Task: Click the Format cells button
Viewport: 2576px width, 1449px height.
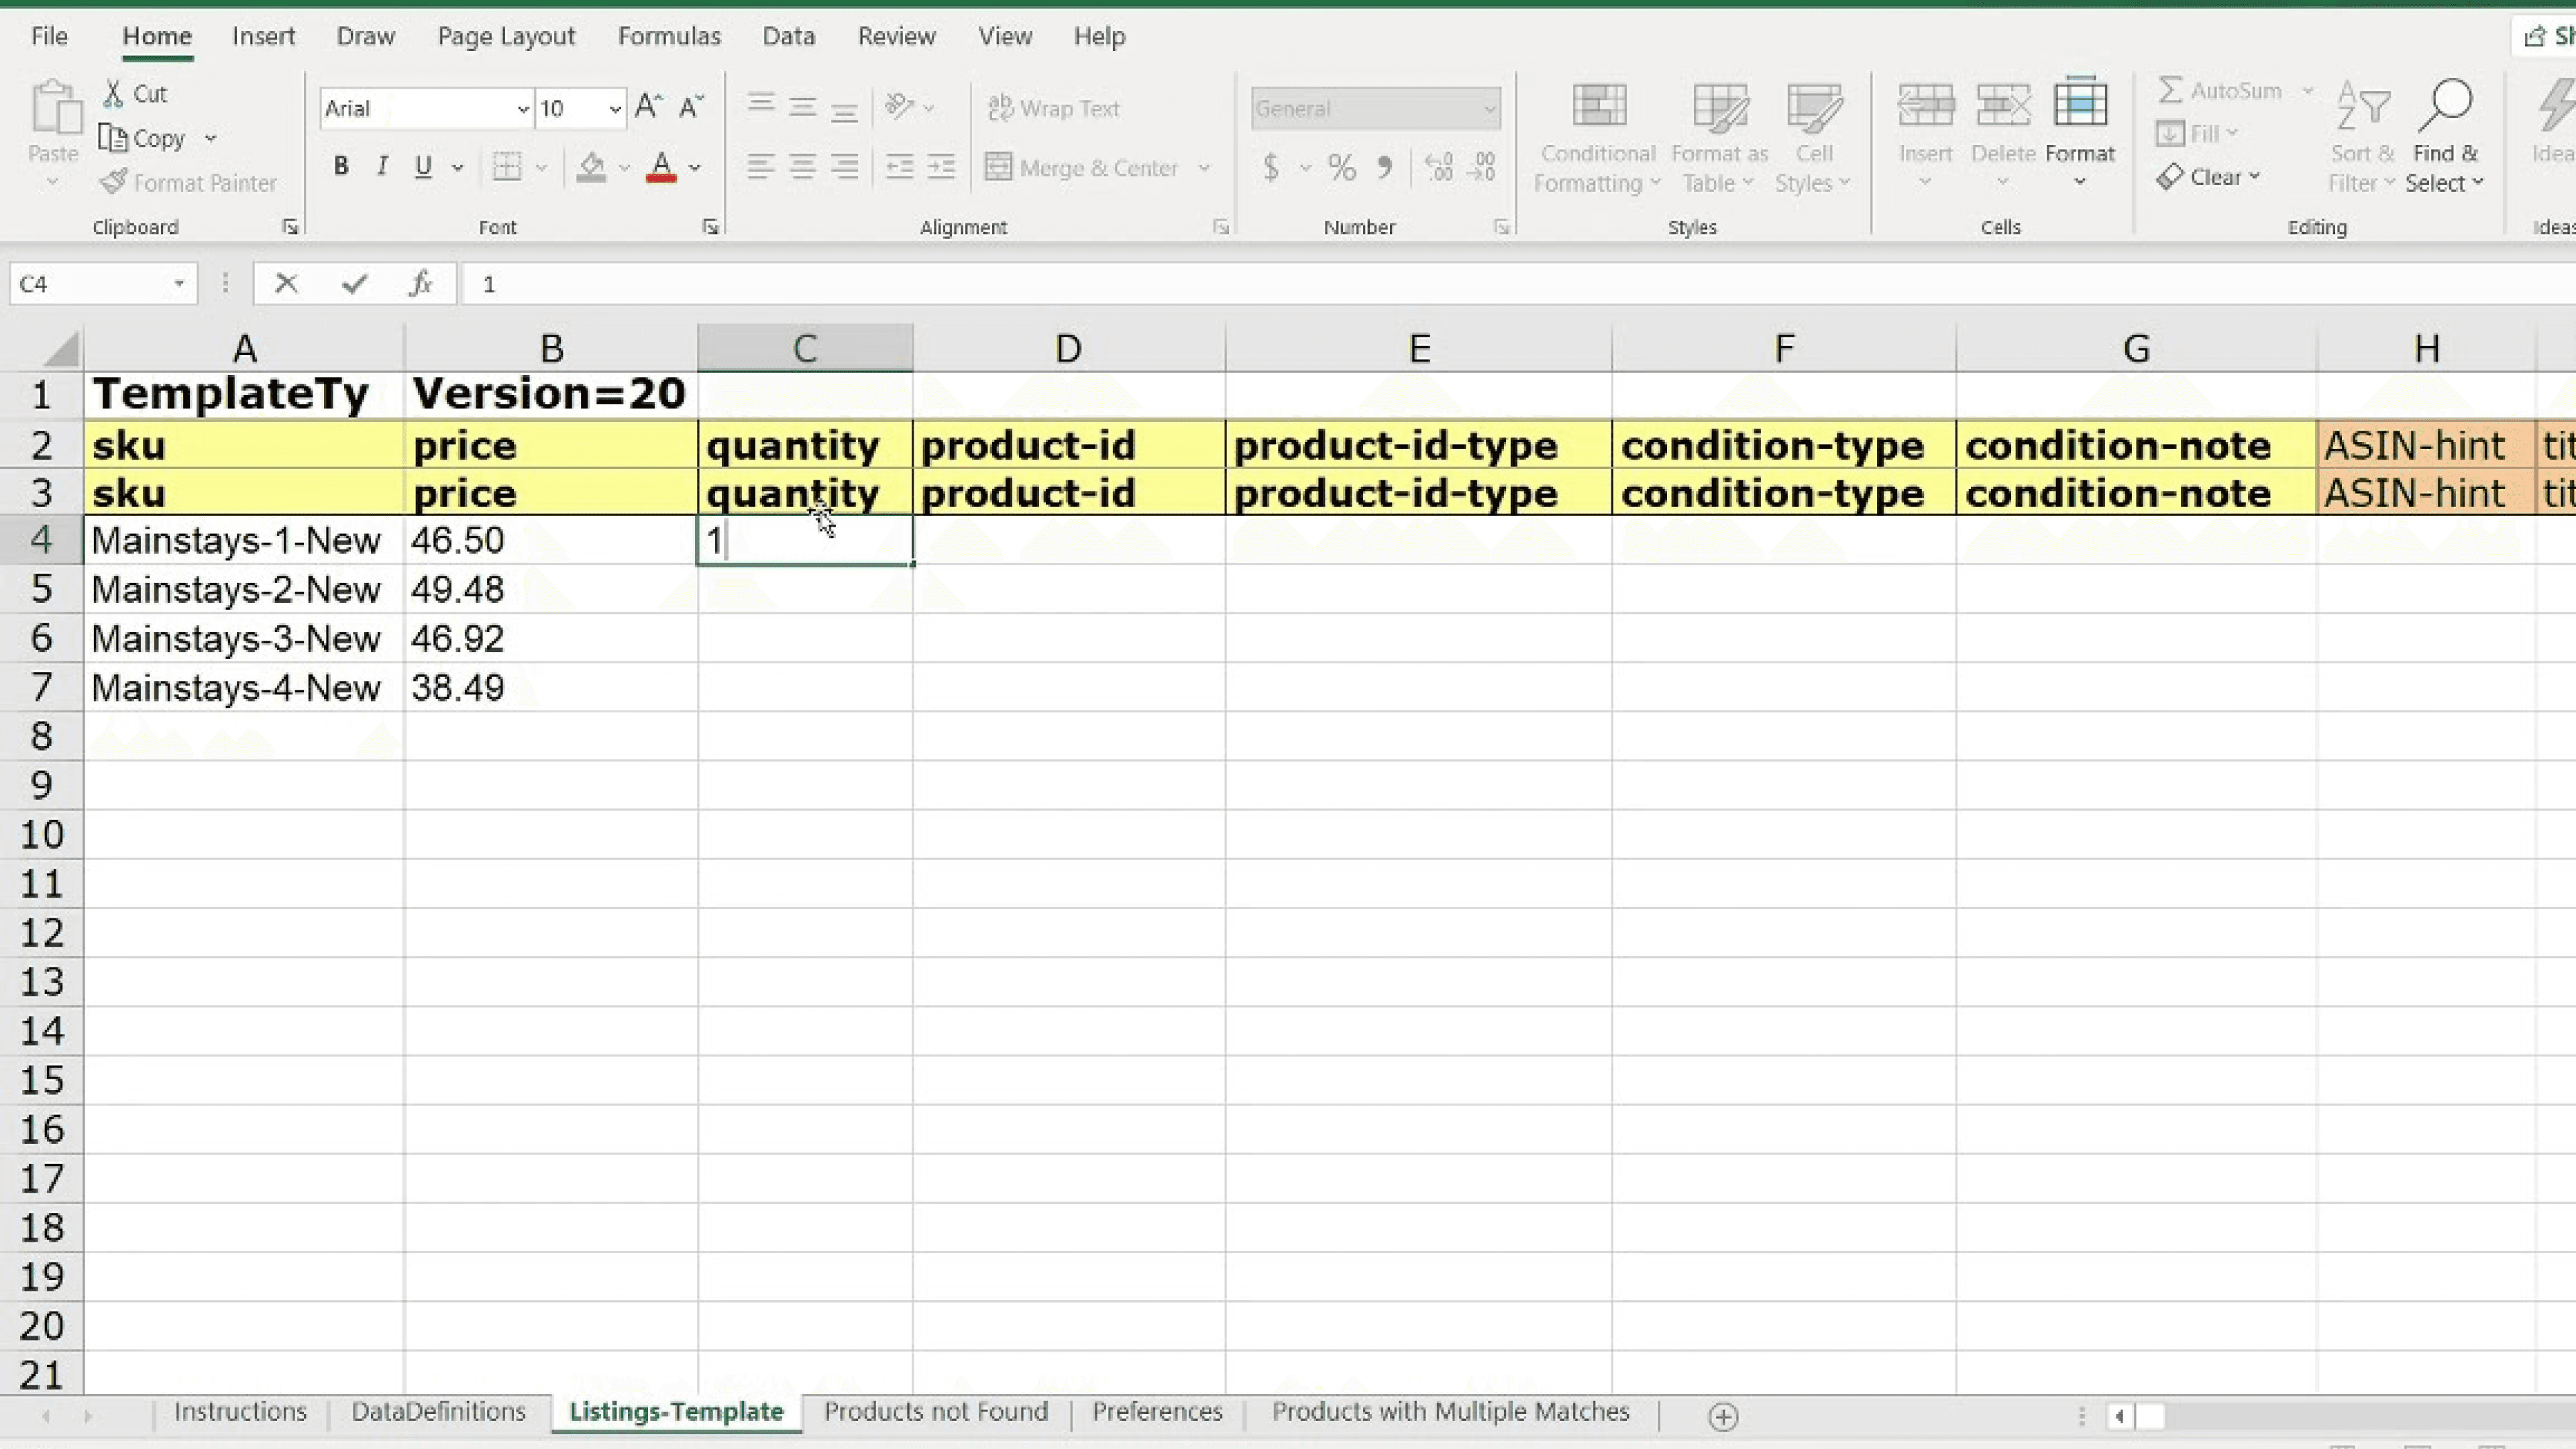Action: pos(2079,130)
